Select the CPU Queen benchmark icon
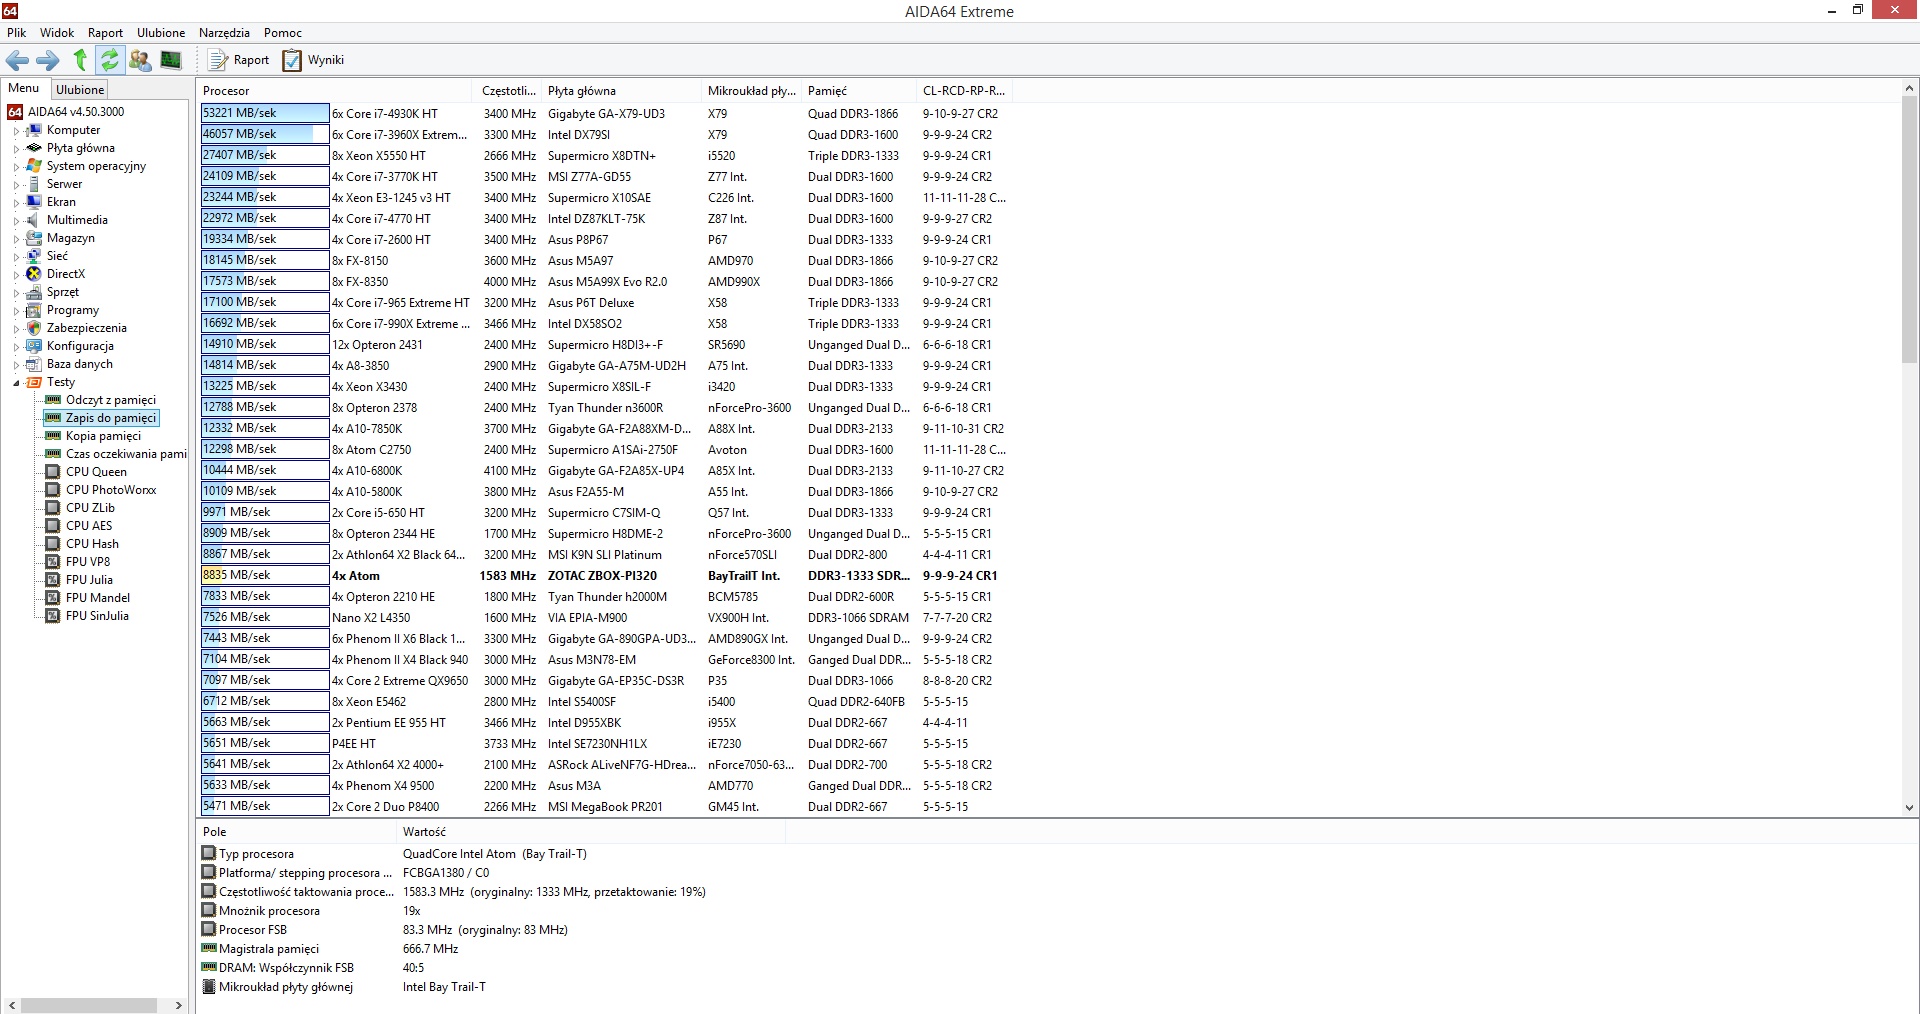The height and width of the screenshot is (1014, 1920). click(x=53, y=472)
